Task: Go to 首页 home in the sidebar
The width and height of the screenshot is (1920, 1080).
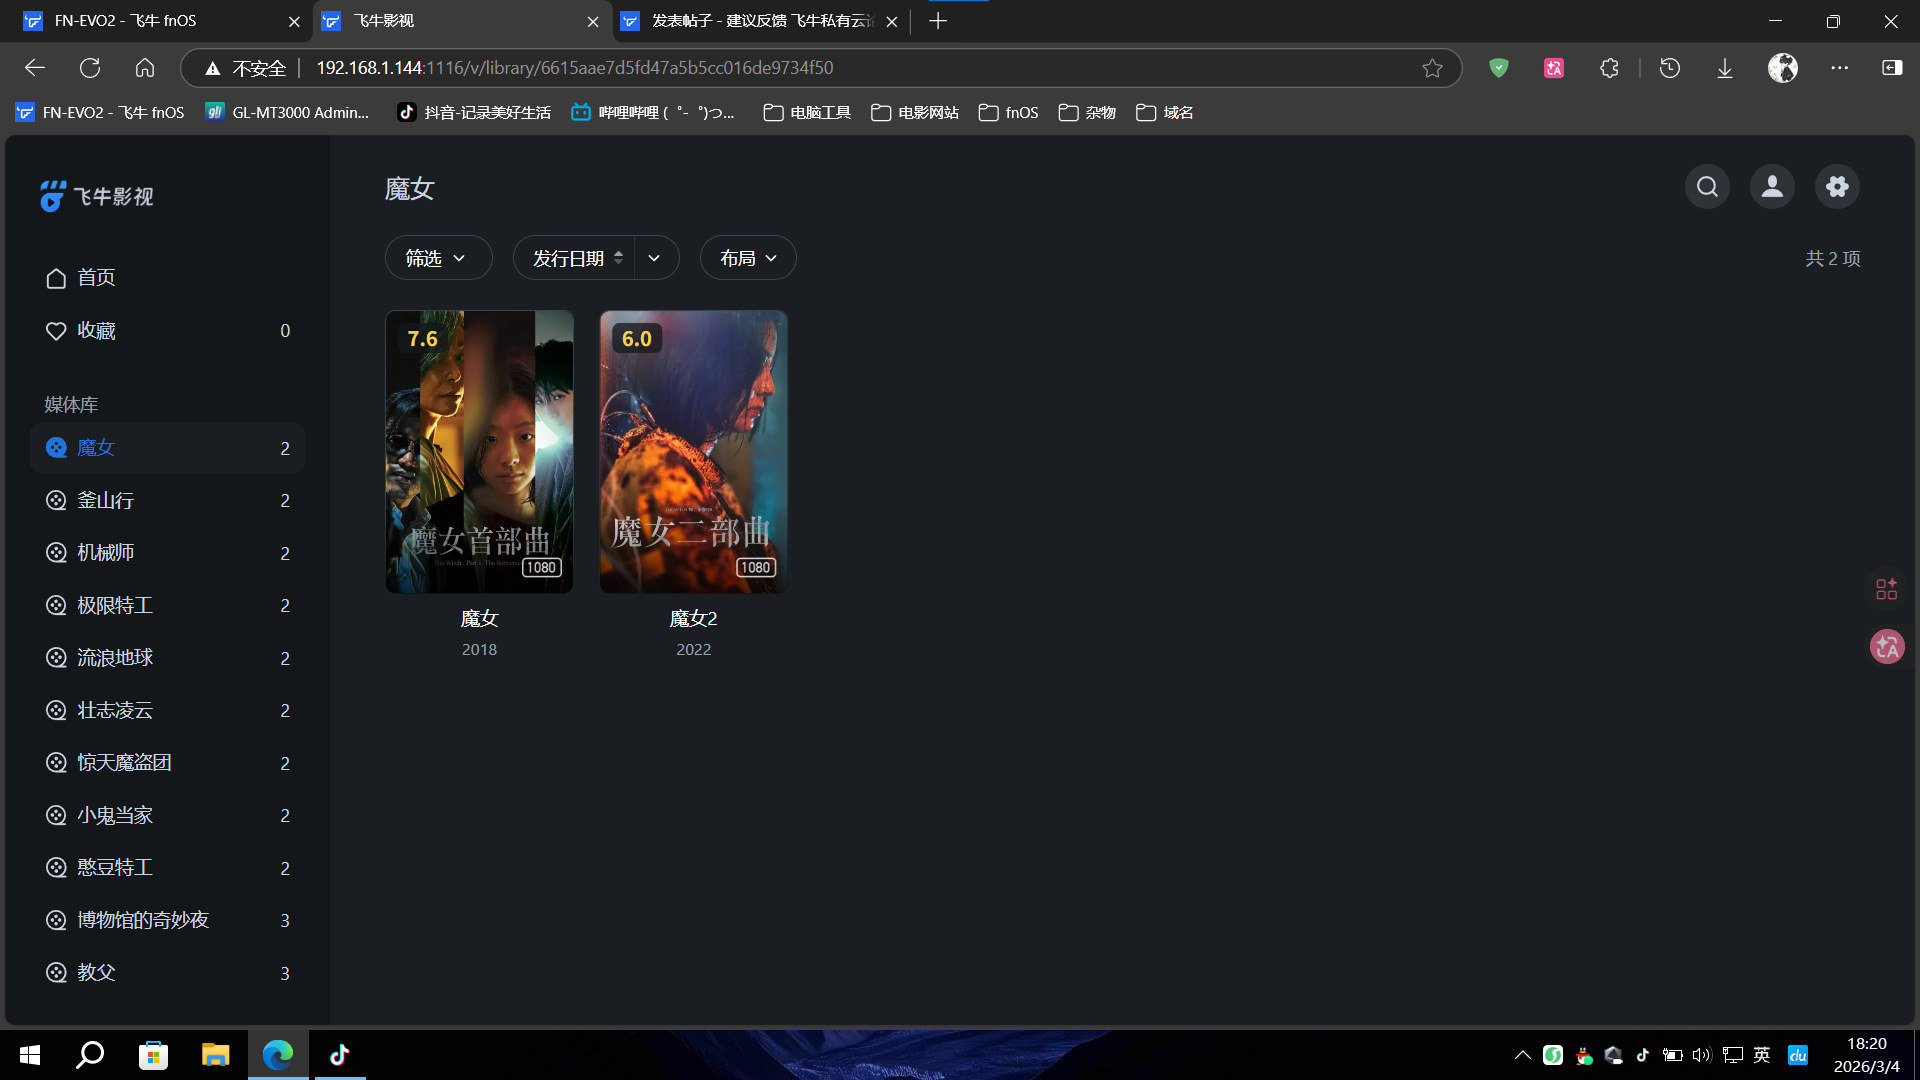Action: tap(96, 278)
